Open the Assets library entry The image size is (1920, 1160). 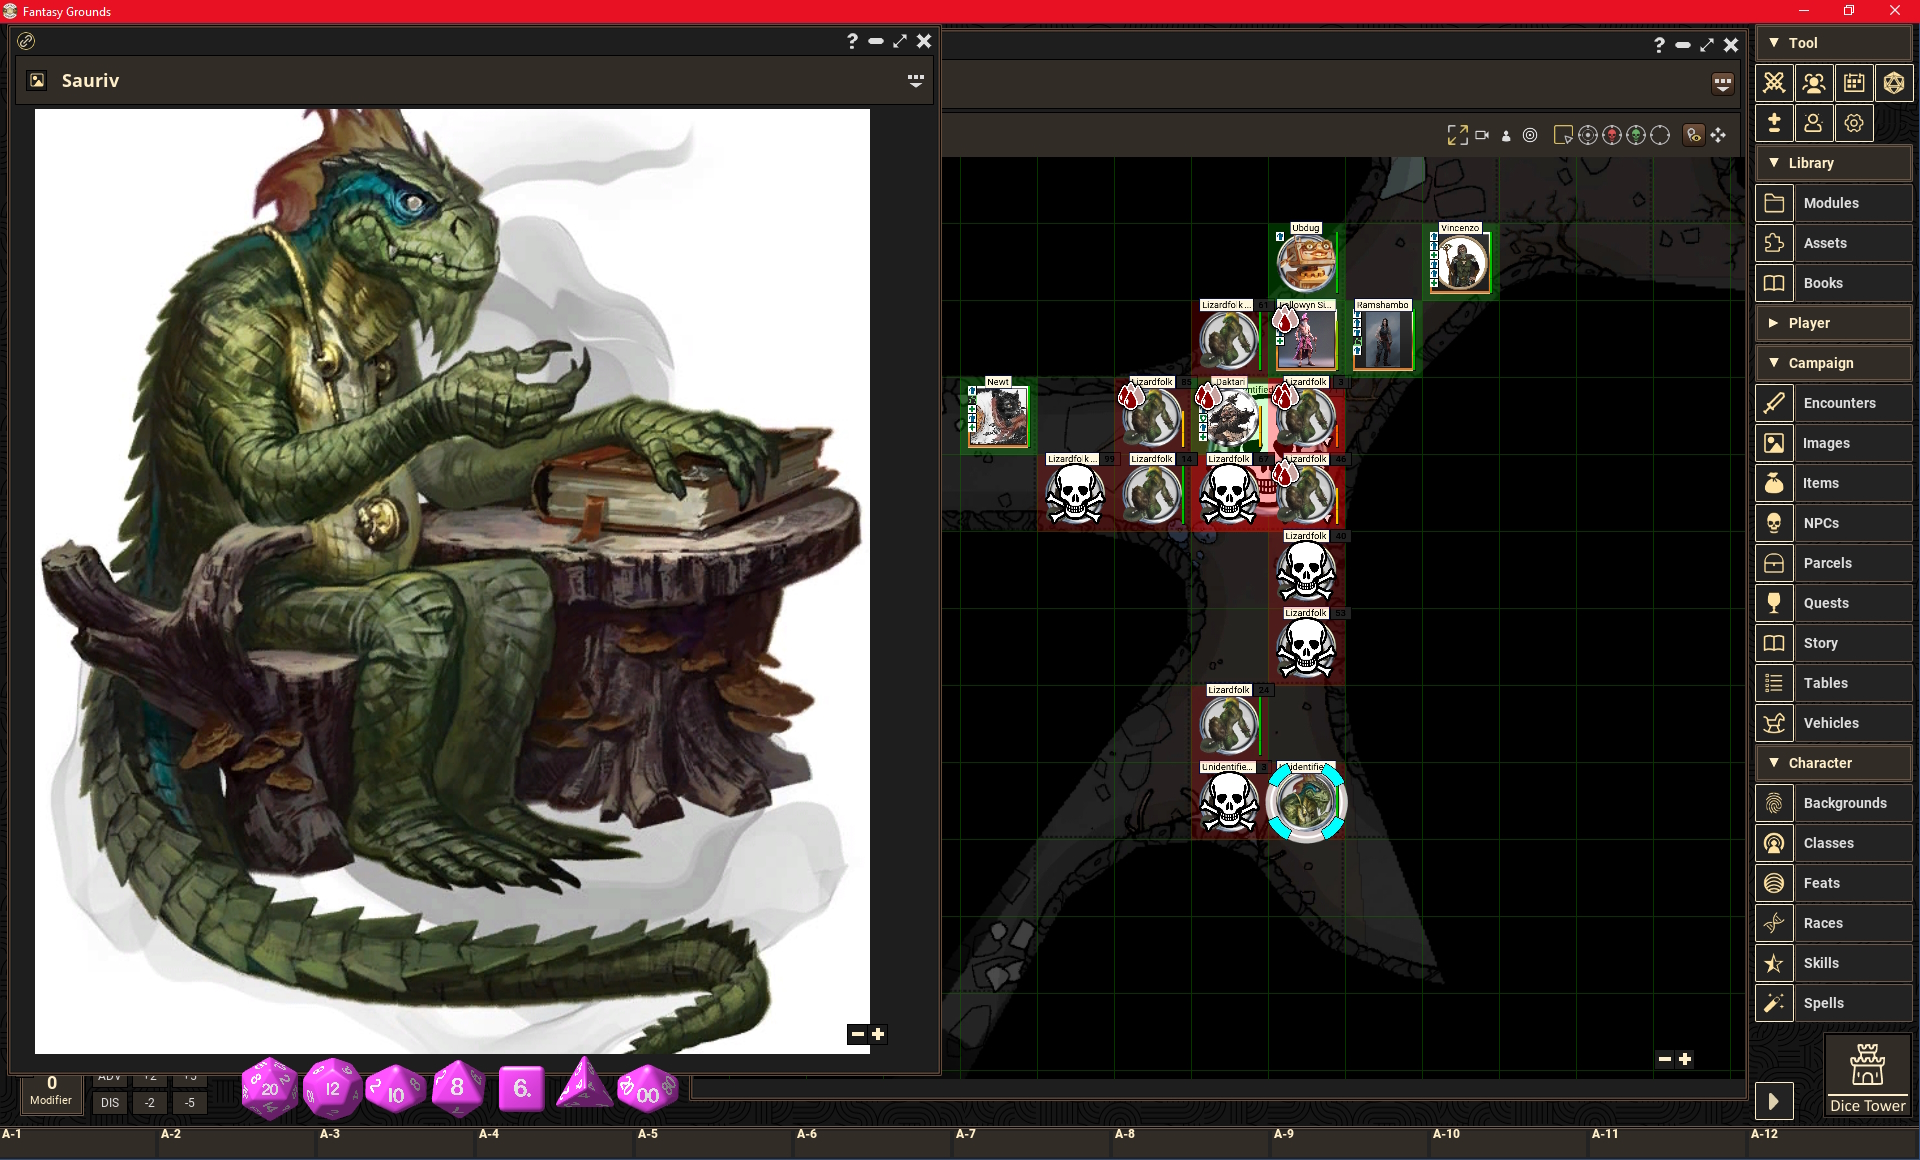tap(1833, 243)
